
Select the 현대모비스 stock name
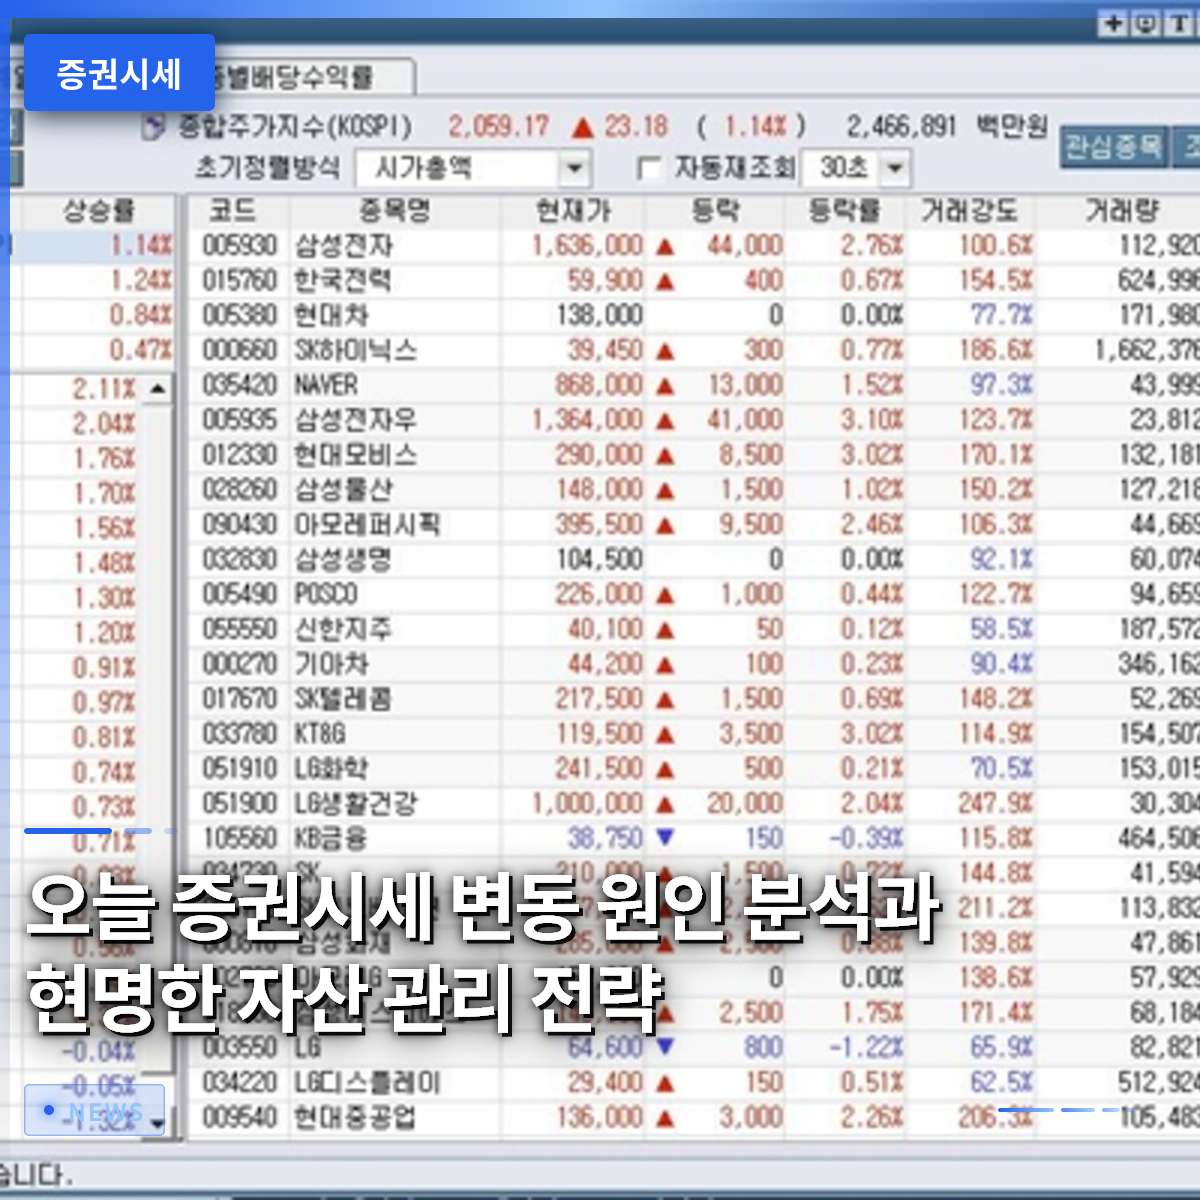pyautogui.click(x=355, y=455)
